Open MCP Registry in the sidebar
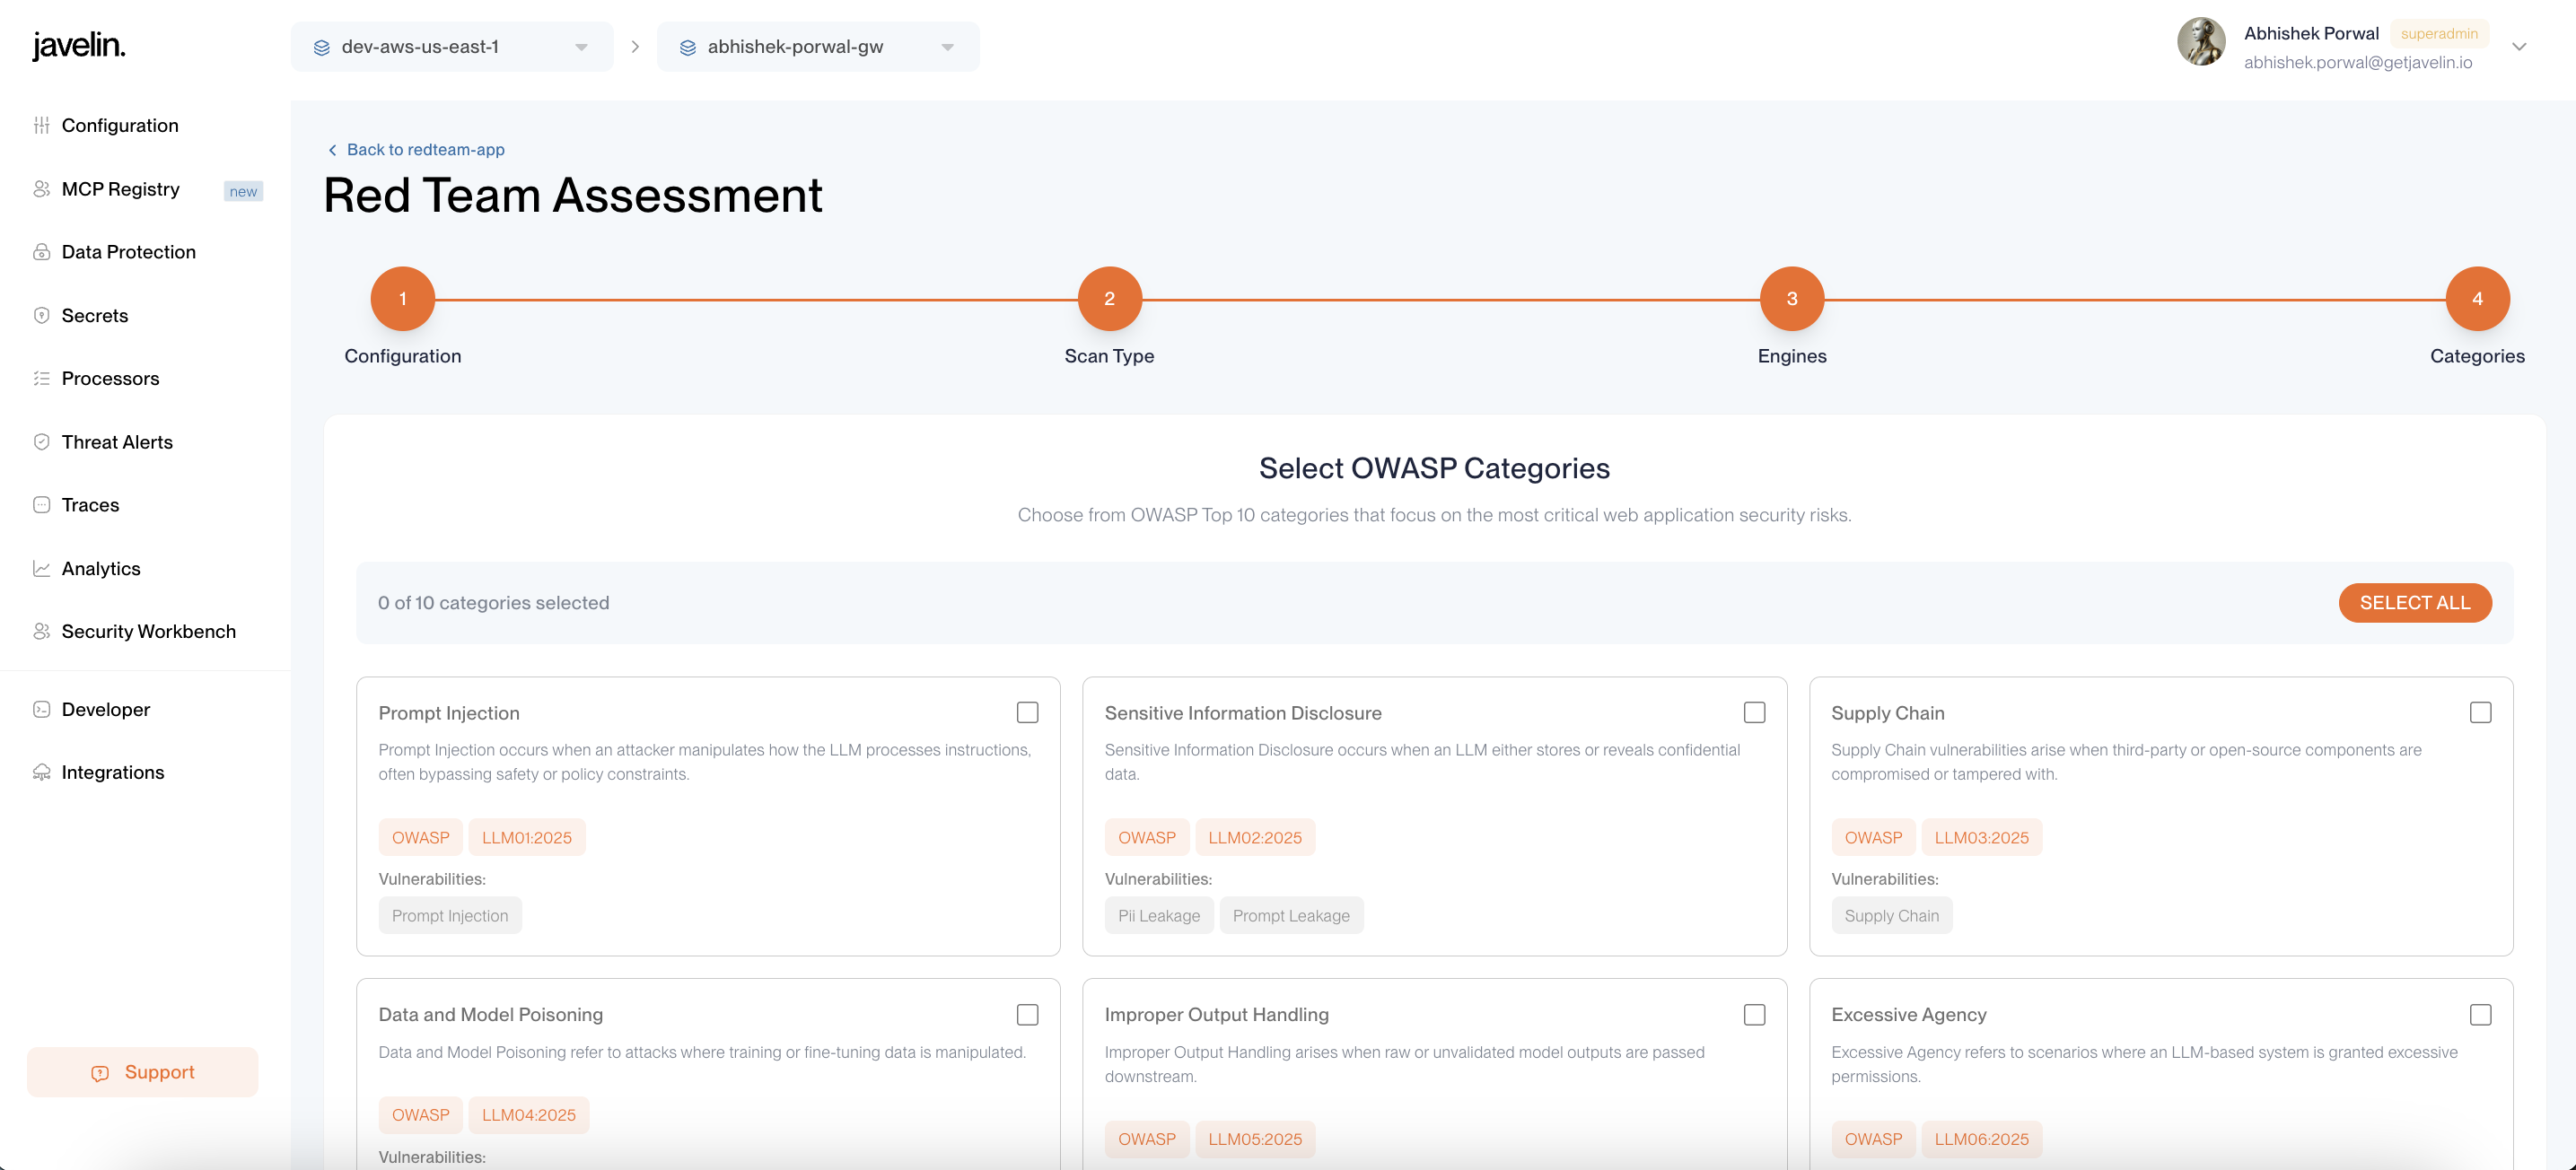Viewport: 2576px width, 1170px height. tap(120, 189)
